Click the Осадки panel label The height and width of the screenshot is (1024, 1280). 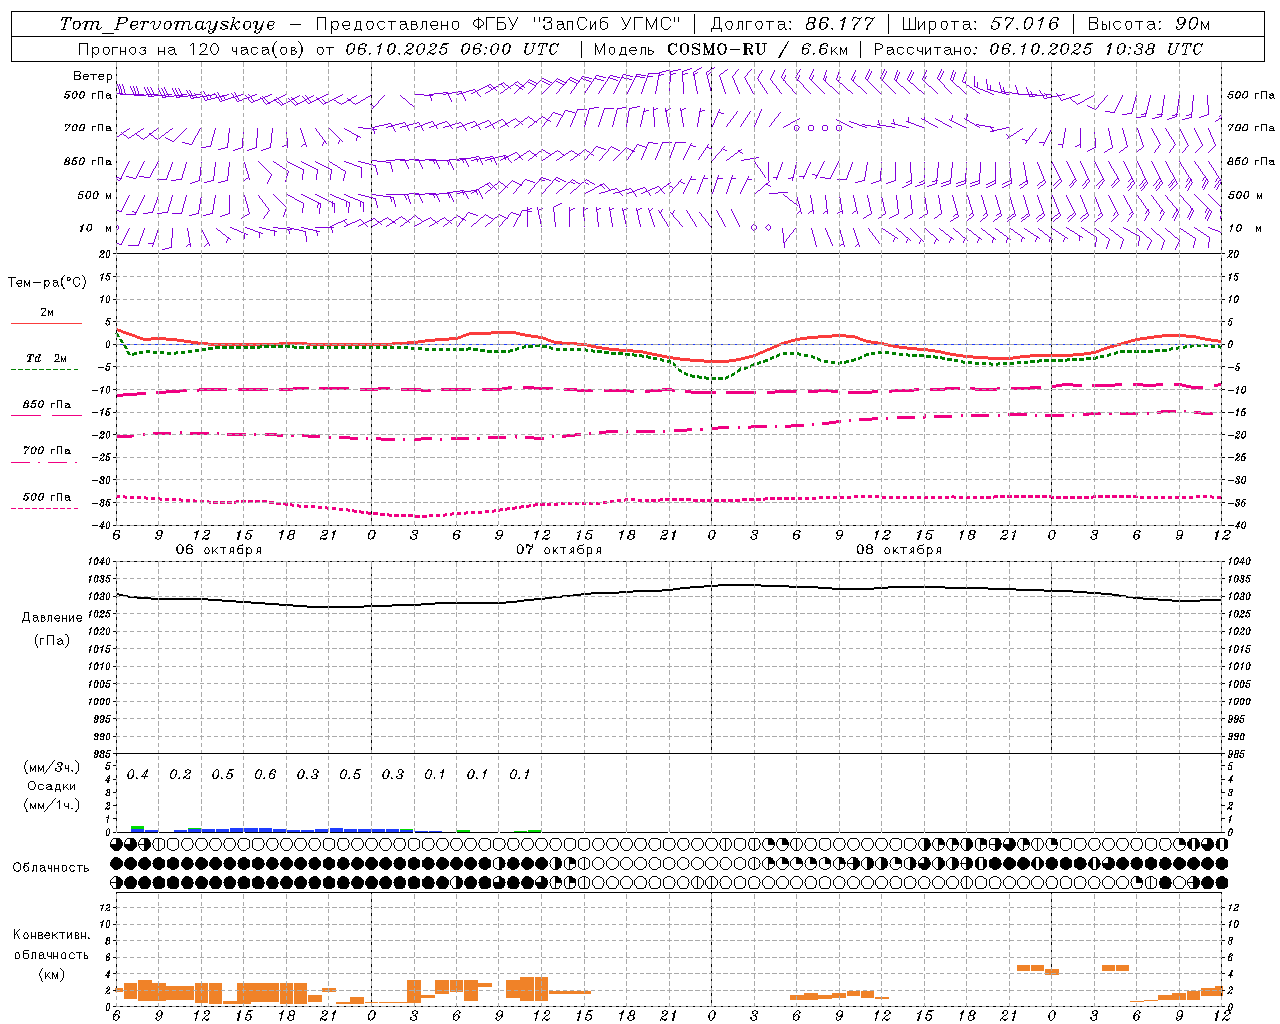coord(52,786)
